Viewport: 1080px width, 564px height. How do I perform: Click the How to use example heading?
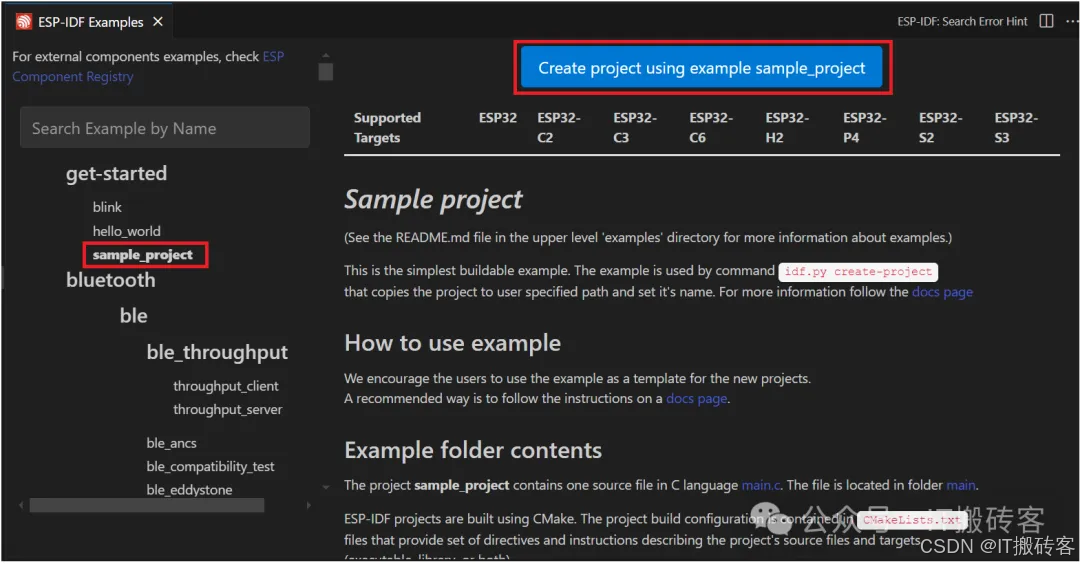[x=453, y=342]
